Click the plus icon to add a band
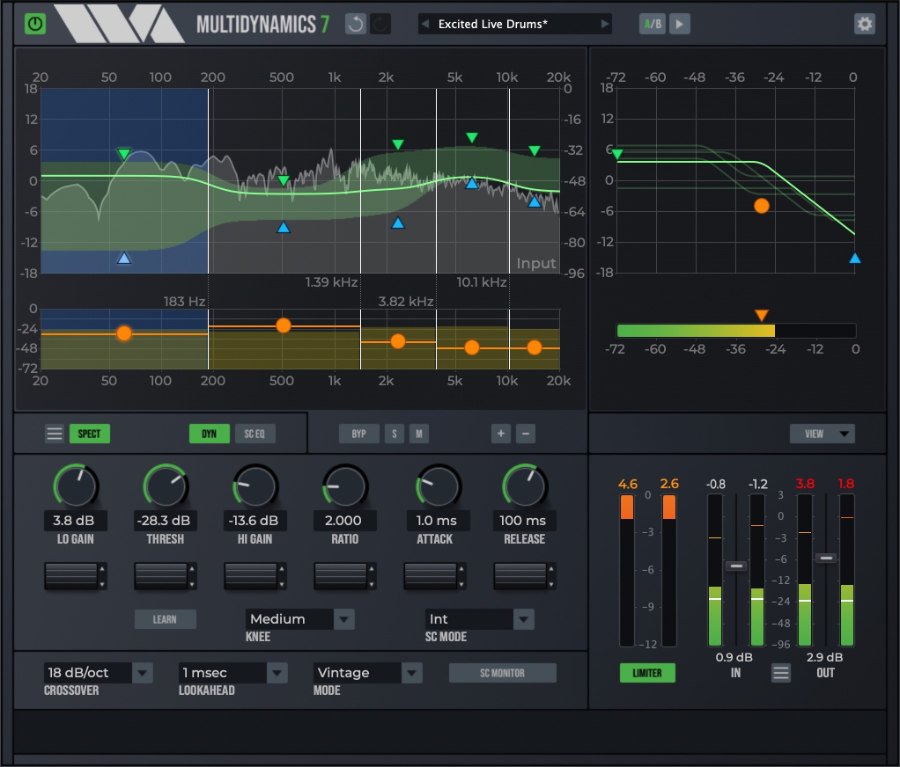Viewport: 900px width, 767px height. pyautogui.click(x=502, y=433)
